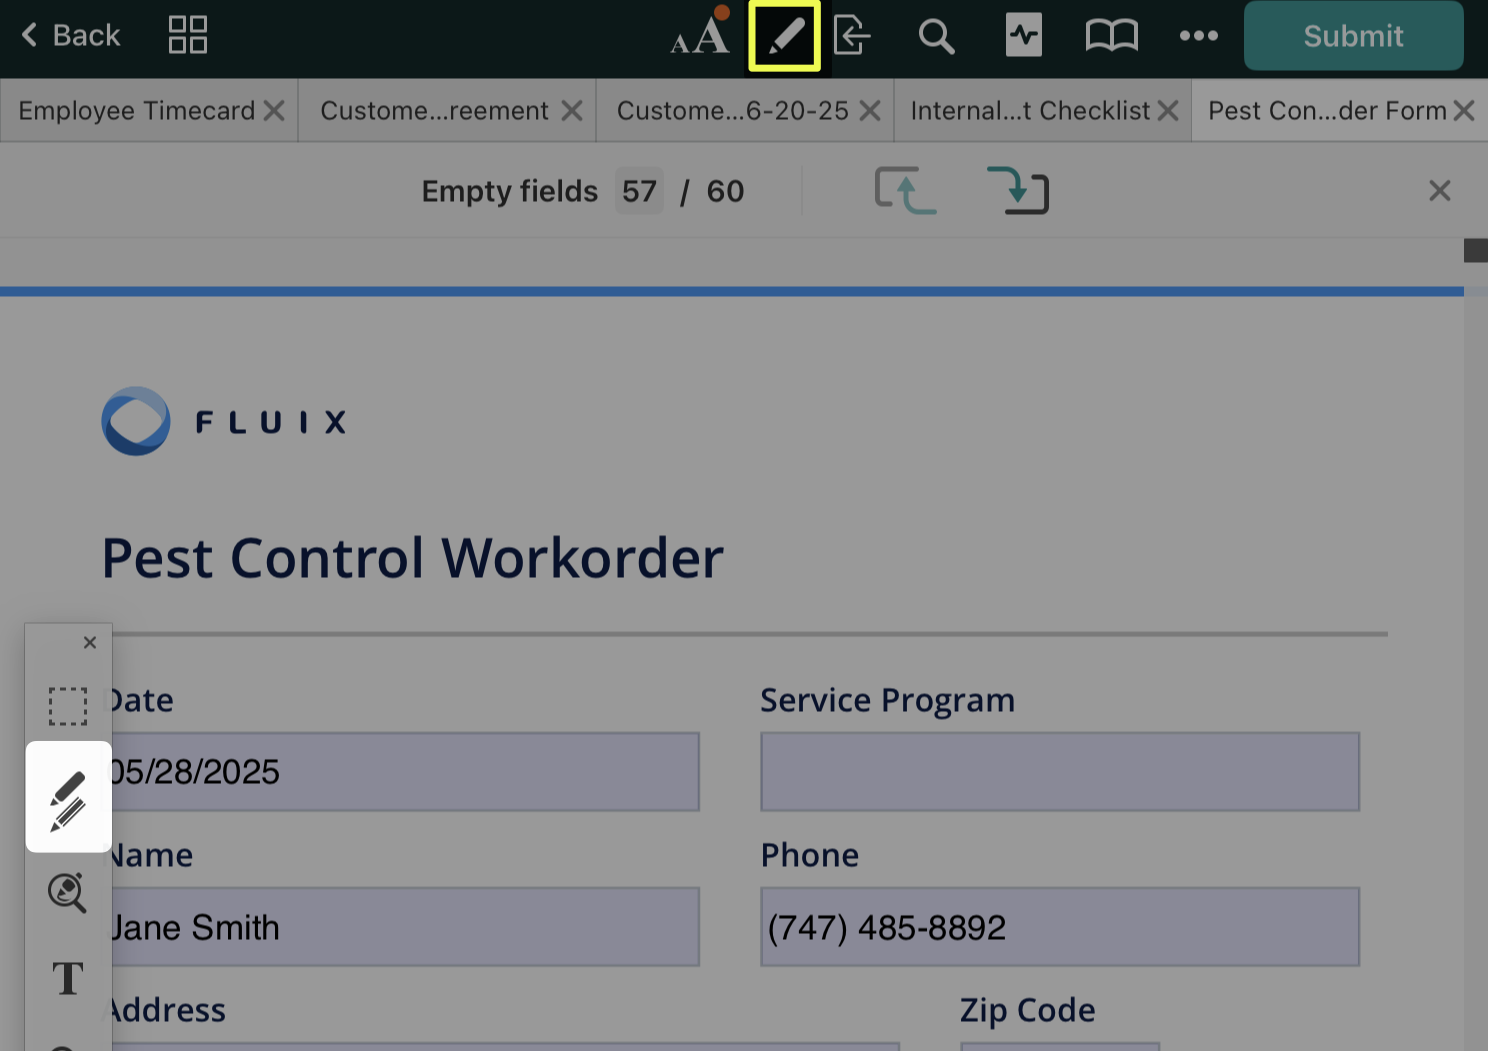Select the dashed selection rectangle tool
The height and width of the screenshot is (1051, 1488).
68,706
